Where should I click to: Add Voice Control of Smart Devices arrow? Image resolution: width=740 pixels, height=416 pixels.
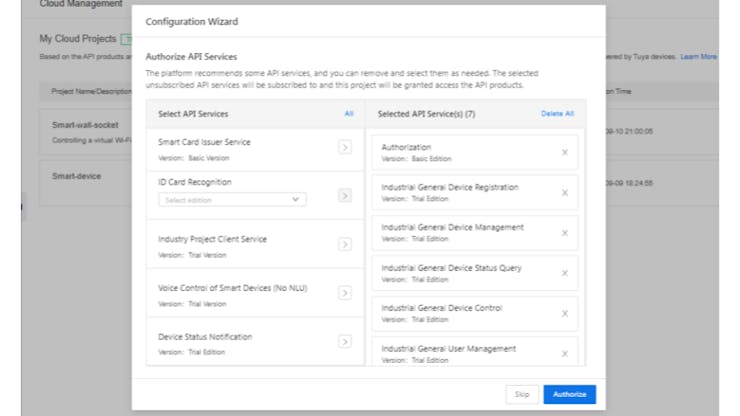click(x=344, y=293)
